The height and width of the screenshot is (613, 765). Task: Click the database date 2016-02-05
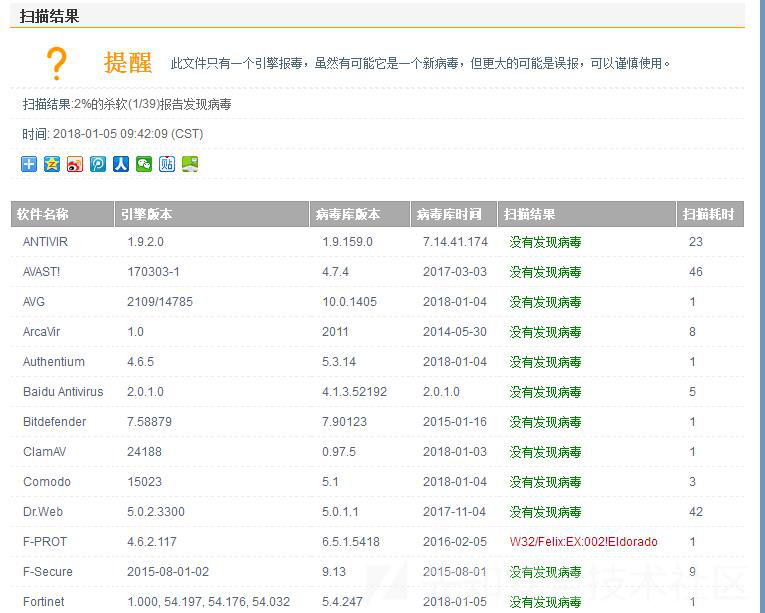pos(455,542)
